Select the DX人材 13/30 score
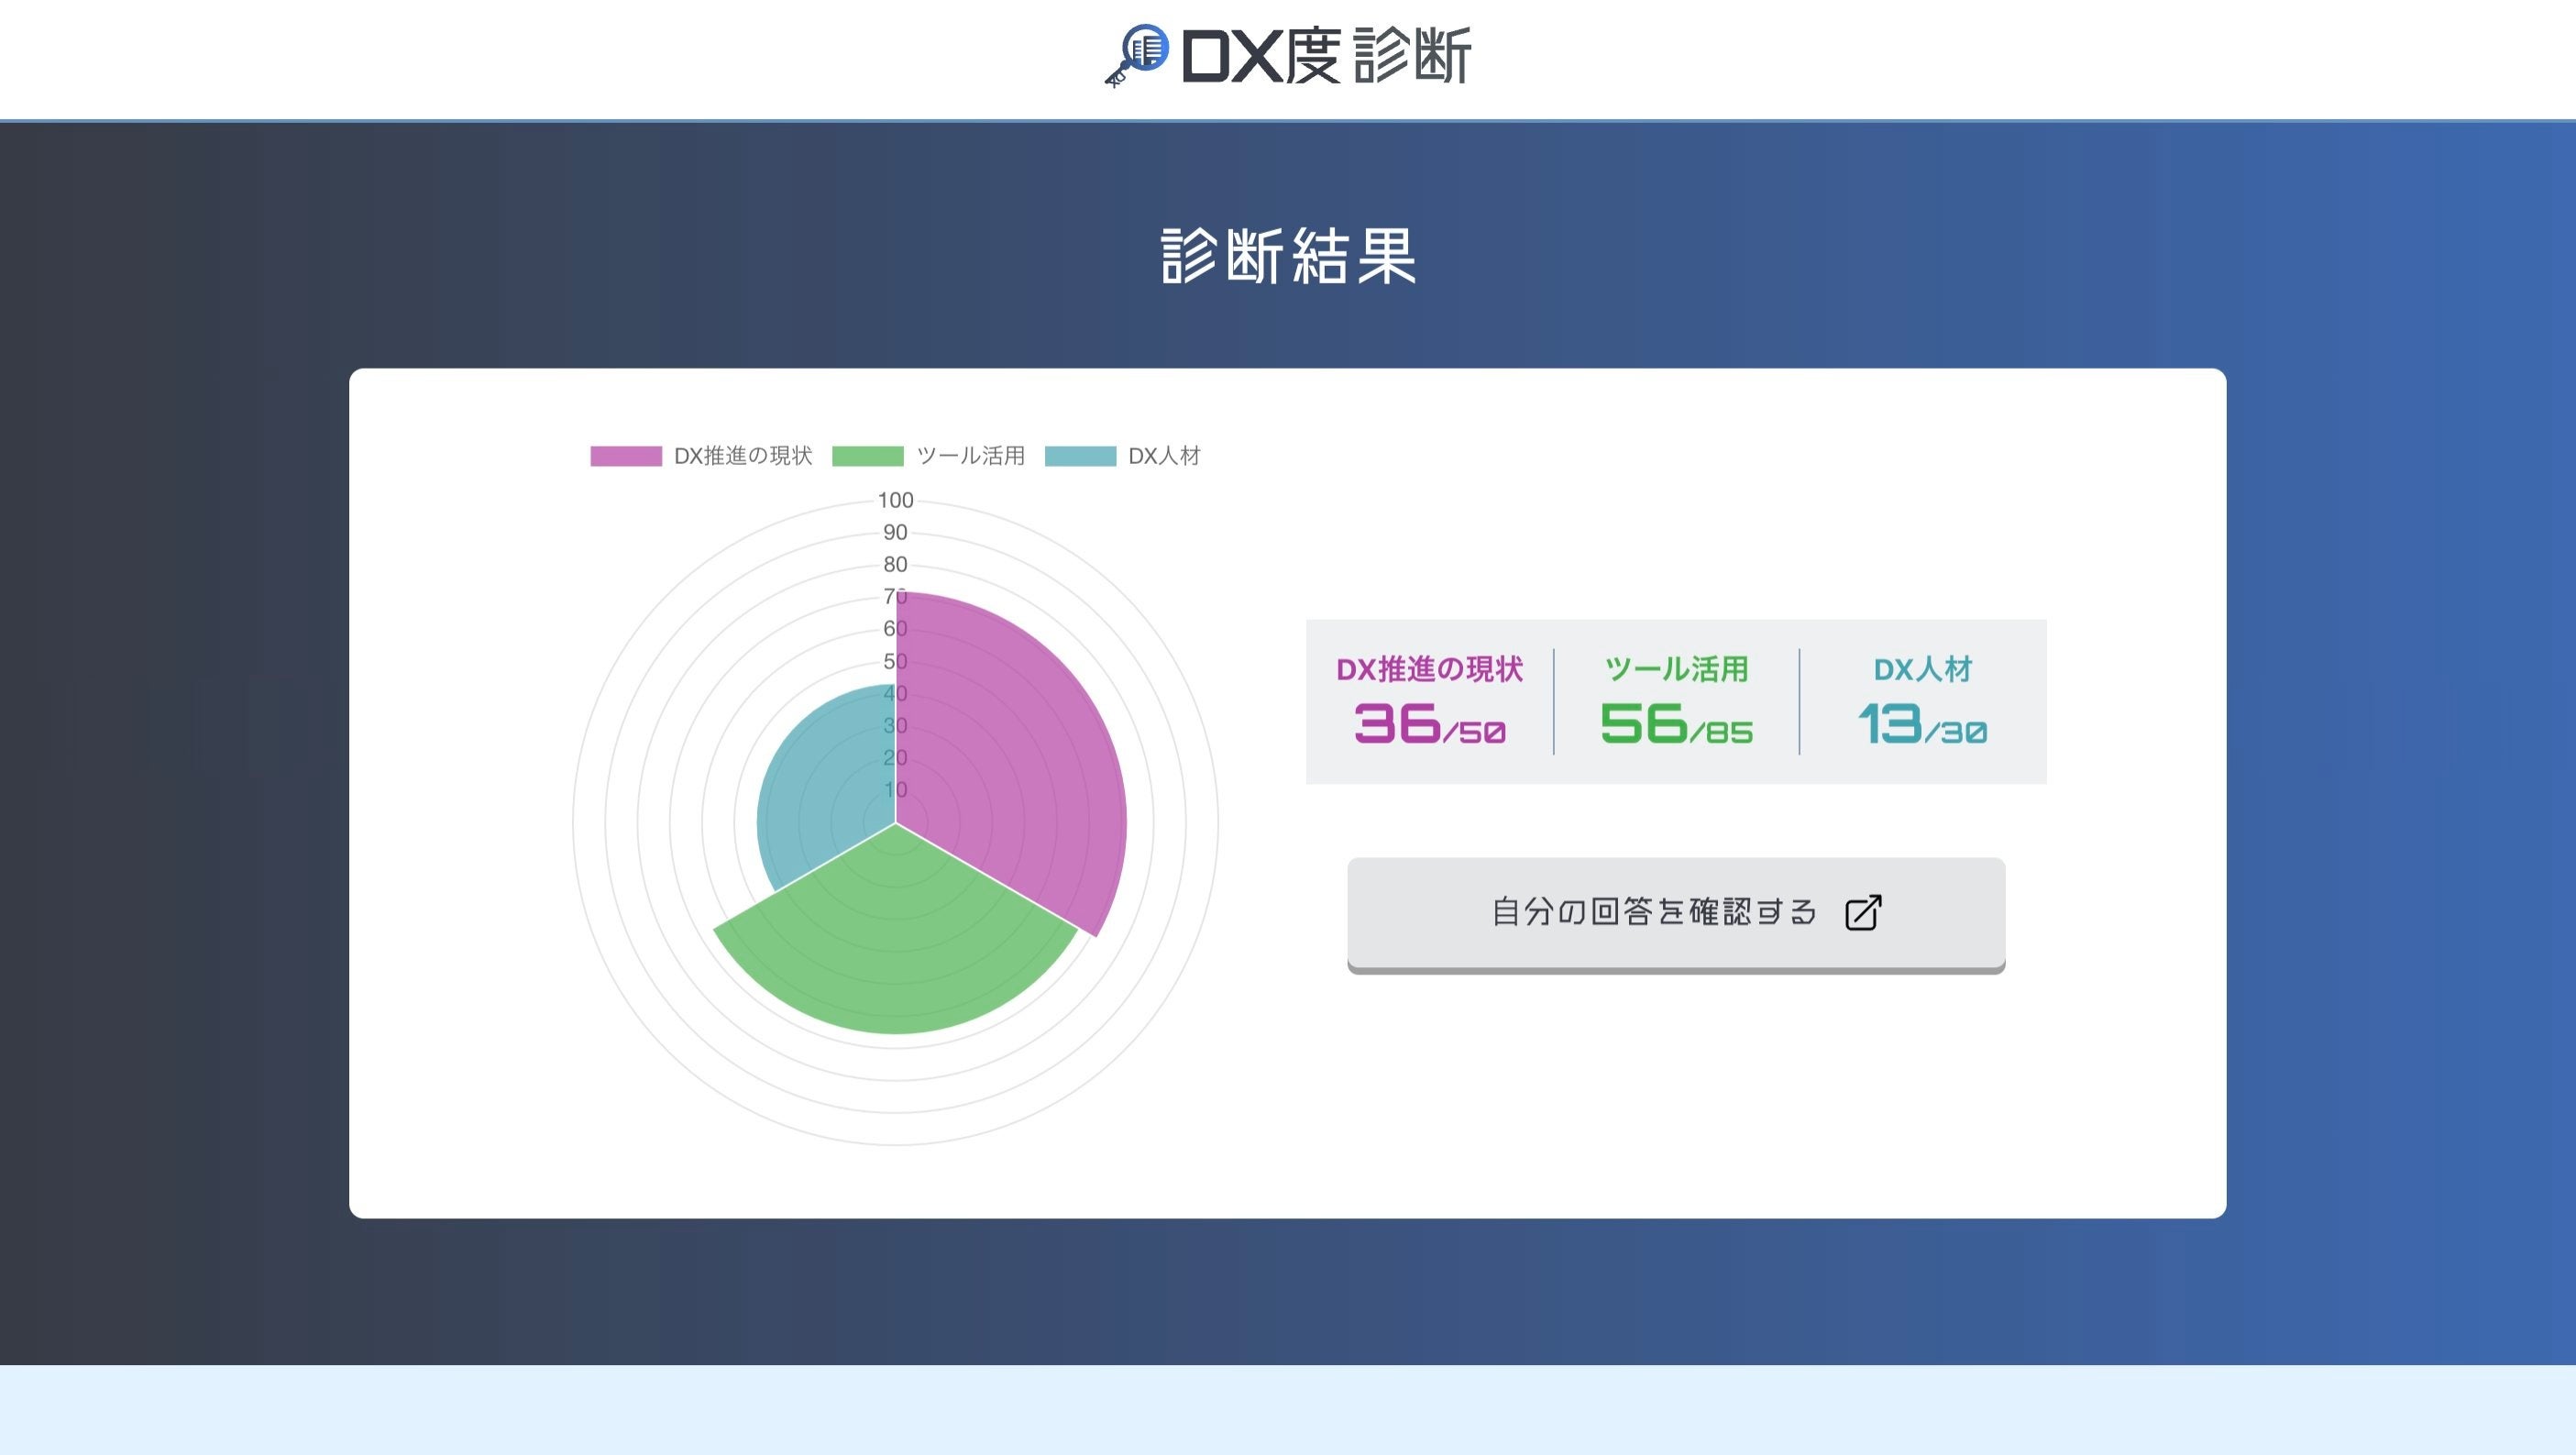Screen dimensions: 2576x1455 pyautogui.click(x=1922, y=722)
